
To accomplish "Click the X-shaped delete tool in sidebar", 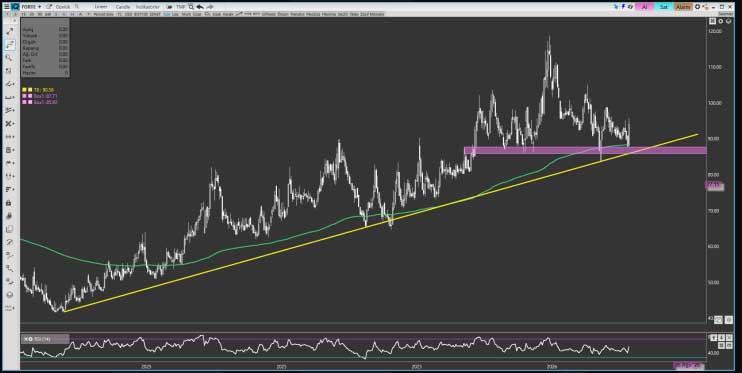I will 9,124.
